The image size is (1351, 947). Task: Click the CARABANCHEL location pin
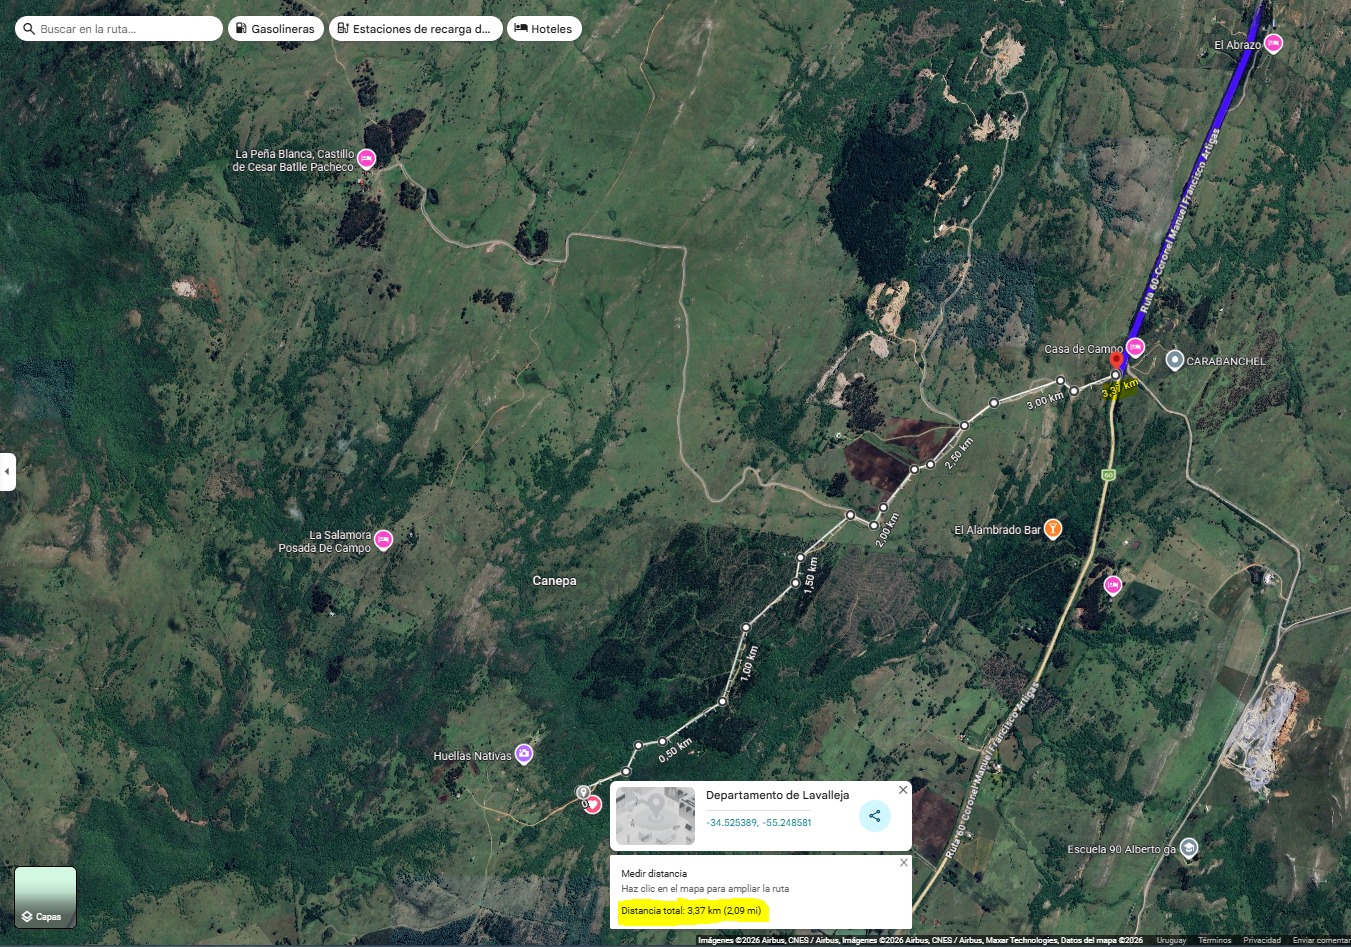pyautogui.click(x=1175, y=360)
